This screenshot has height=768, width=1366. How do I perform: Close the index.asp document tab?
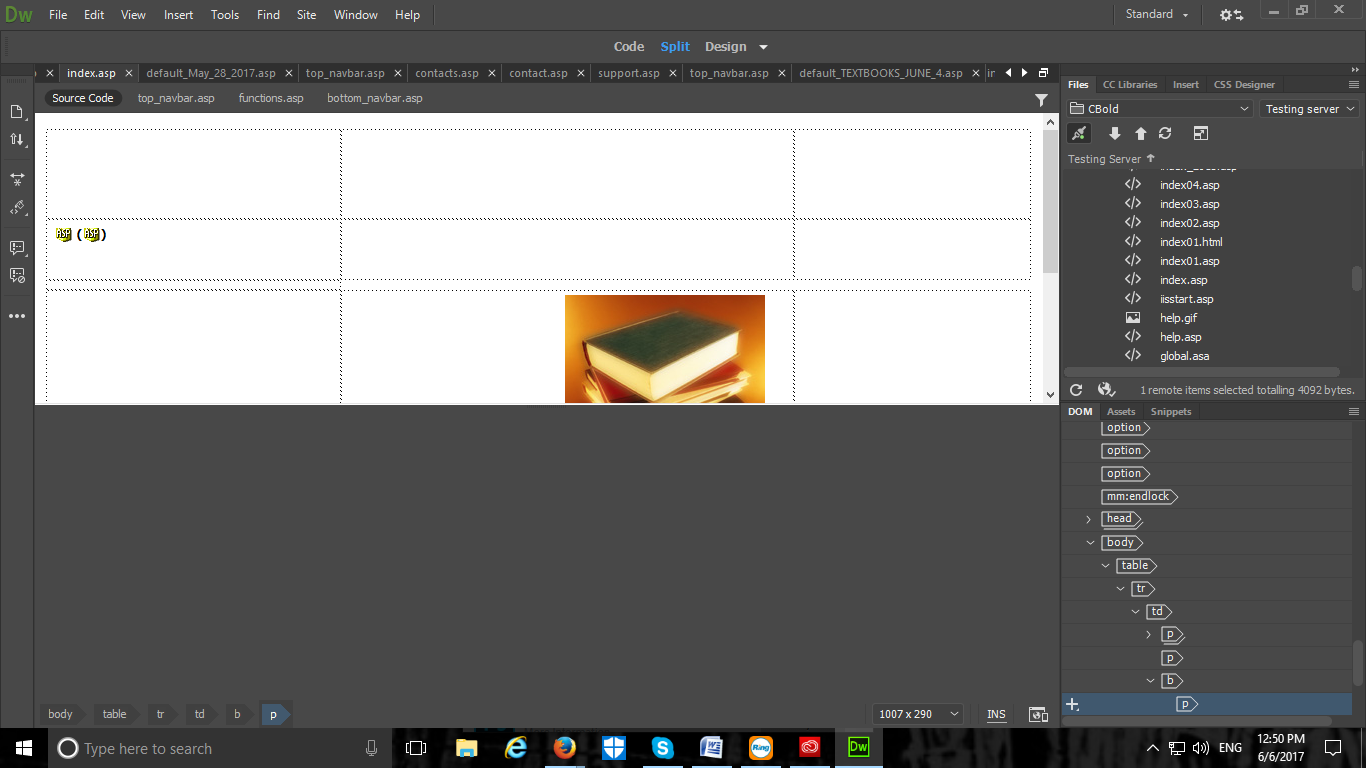128,73
